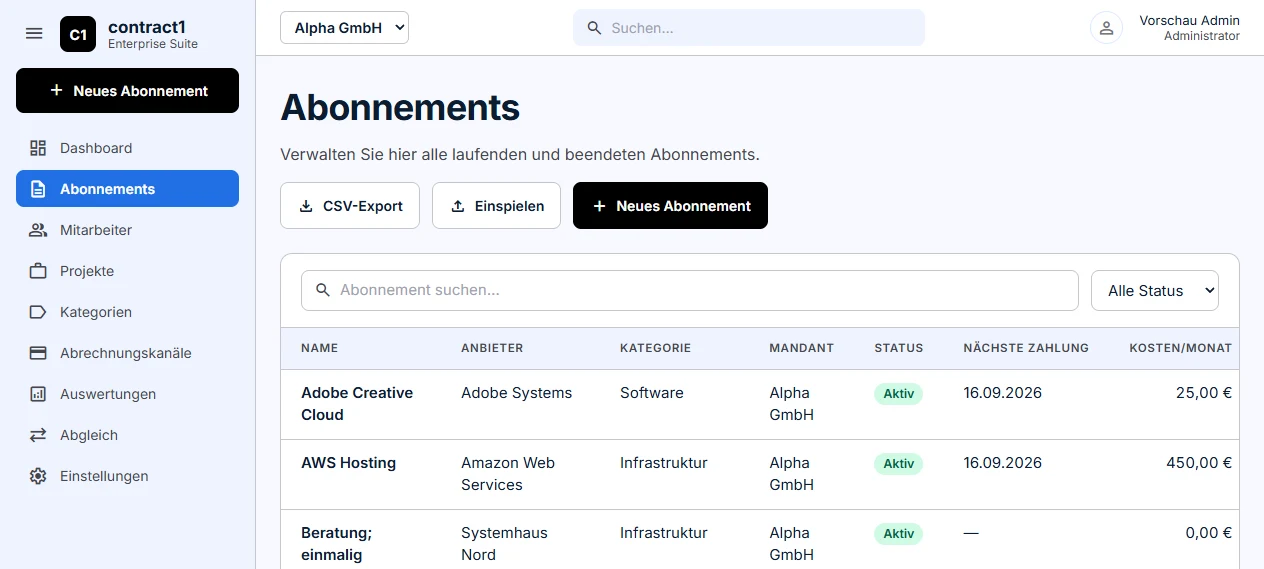The width and height of the screenshot is (1264, 569).
Task: Click the download icon on CSV-Export
Action: [x=306, y=206]
